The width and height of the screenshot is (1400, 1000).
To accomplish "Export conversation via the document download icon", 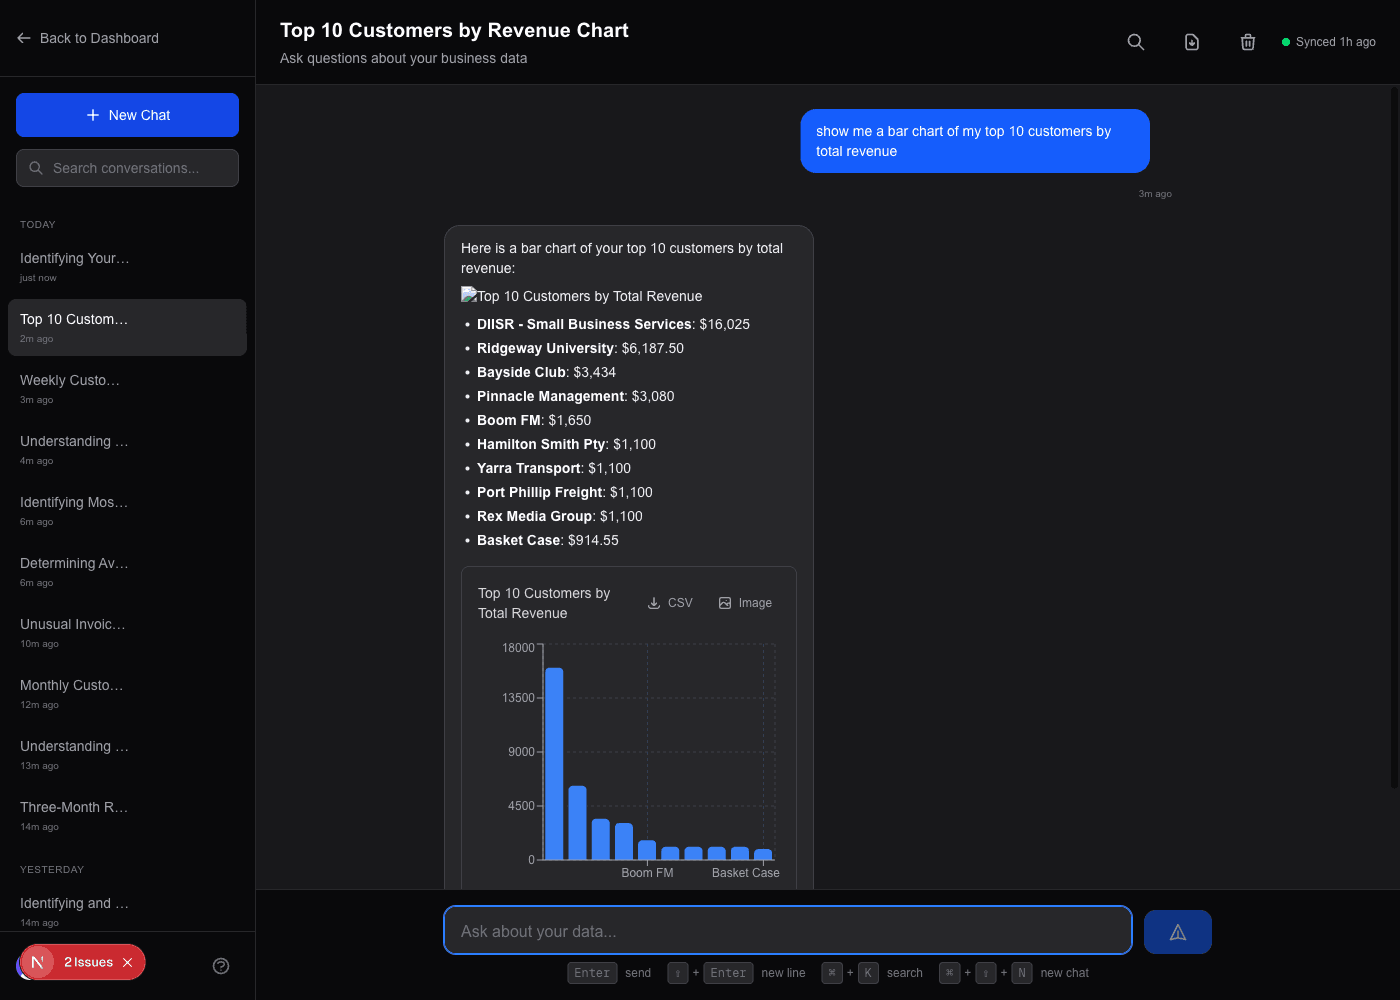I will [x=1192, y=42].
